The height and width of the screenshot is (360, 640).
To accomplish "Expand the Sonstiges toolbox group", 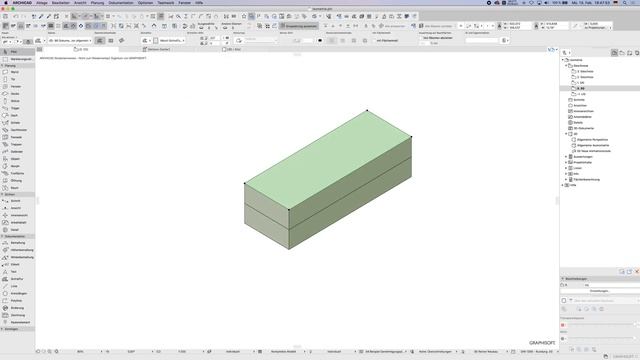I will click(2, 329).
